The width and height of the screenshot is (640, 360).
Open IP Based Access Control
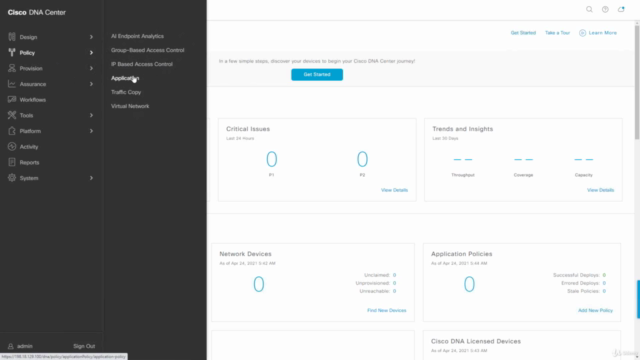[142, 64]
